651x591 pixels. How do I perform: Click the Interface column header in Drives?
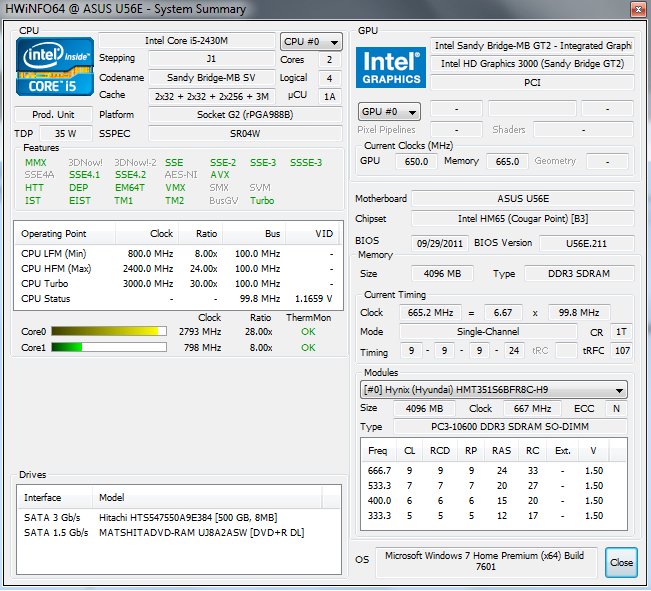pyautogui.click(x=55, y=498)
